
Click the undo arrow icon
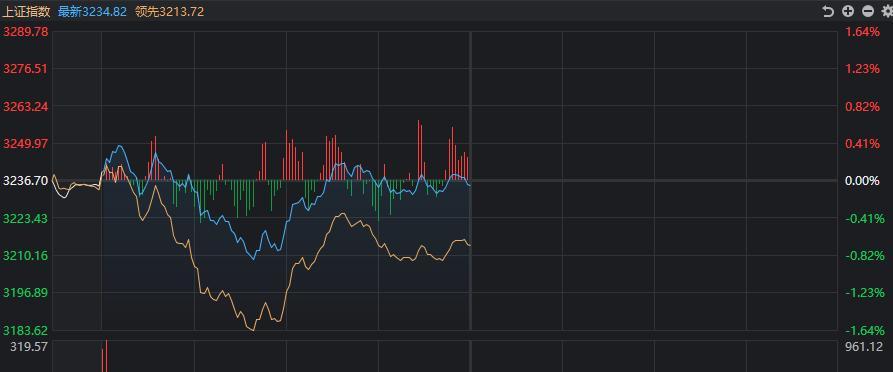pos(829,11)
